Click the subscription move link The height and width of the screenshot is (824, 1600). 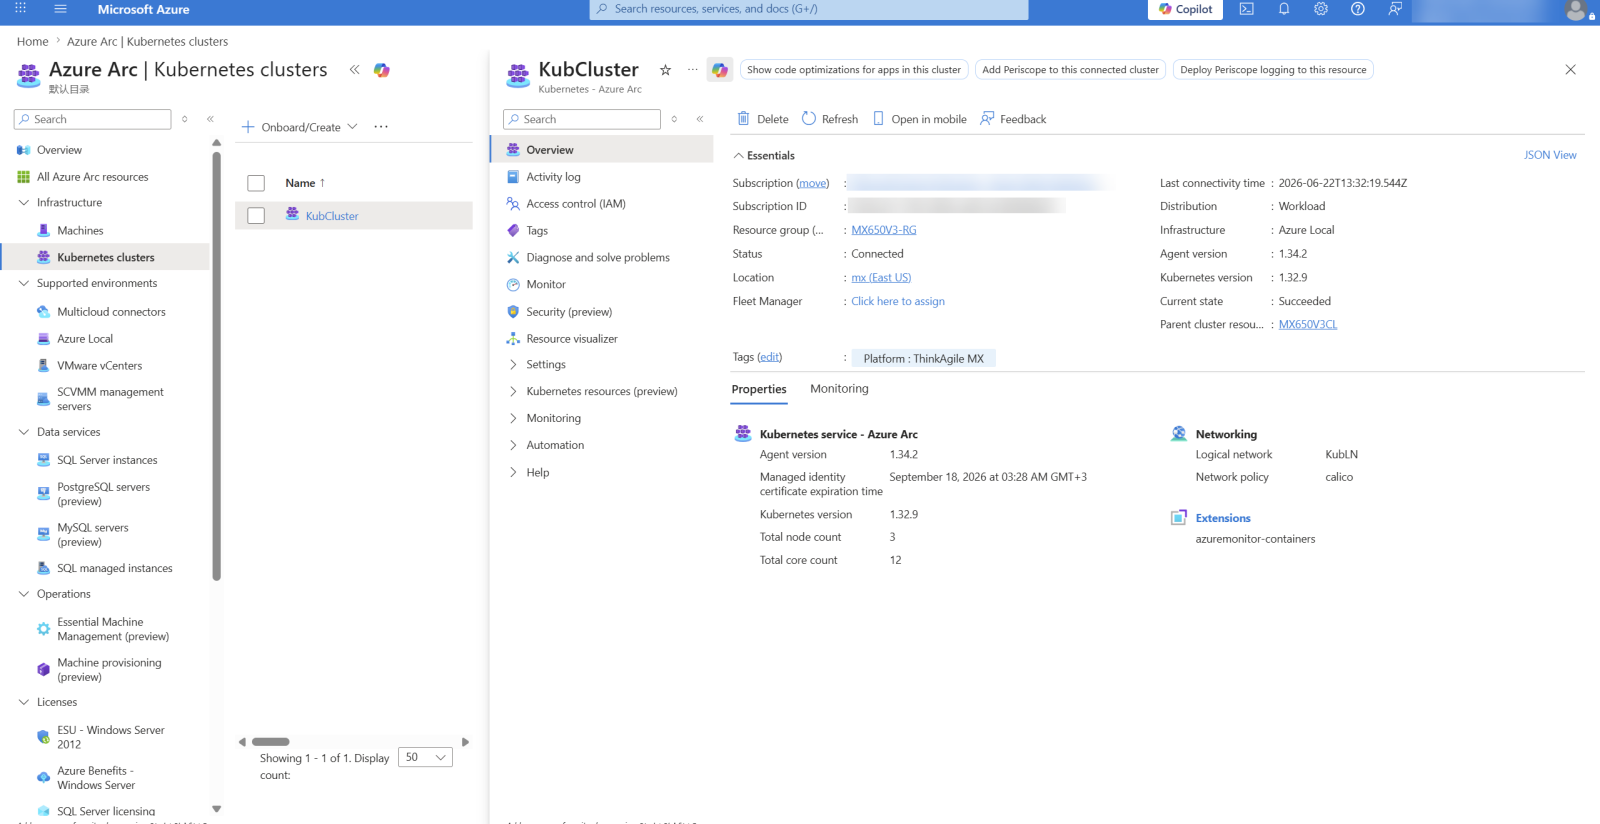tap(813, 184)
